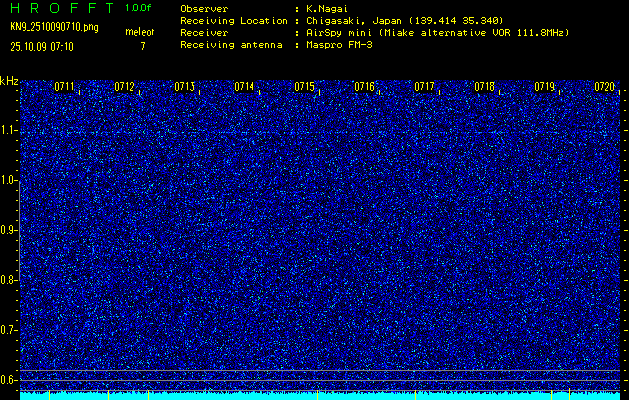Click the kHz axis unit label
The height and width of the screenshot is (400, 629).
coord(10,81)
